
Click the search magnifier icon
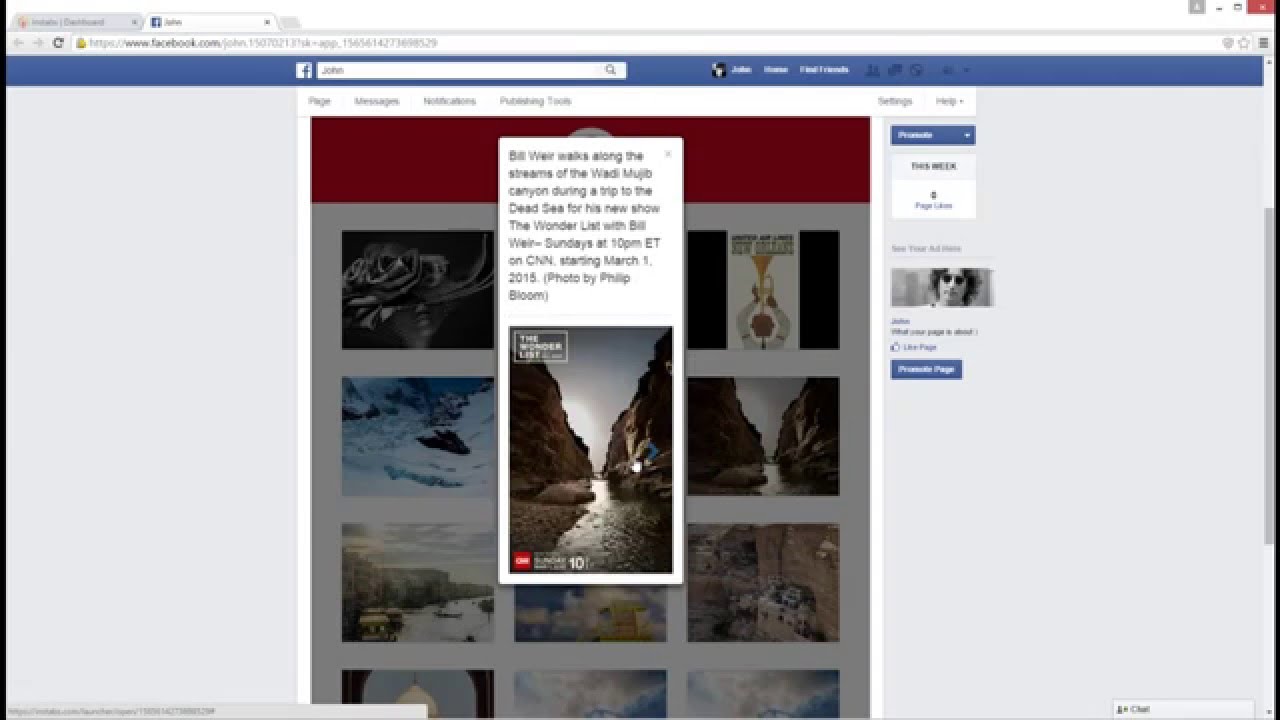[x=610, y=70]
